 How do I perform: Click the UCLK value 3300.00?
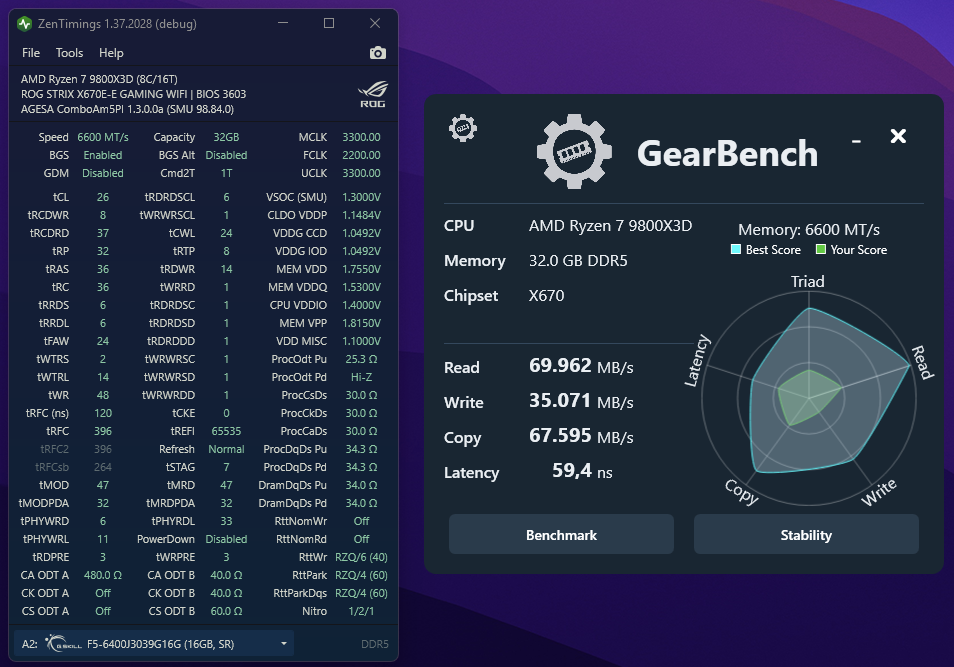pos(361,173)
